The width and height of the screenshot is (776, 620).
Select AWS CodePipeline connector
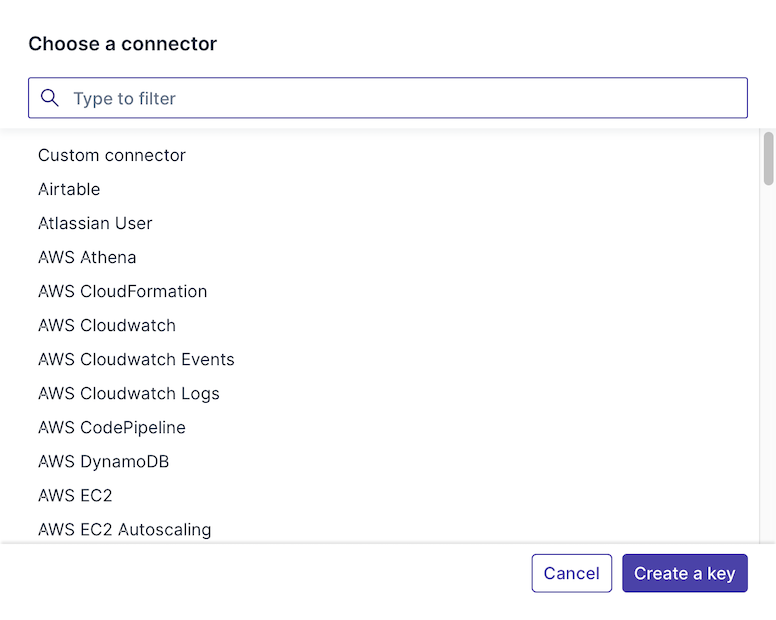click(x=112, y=427)
